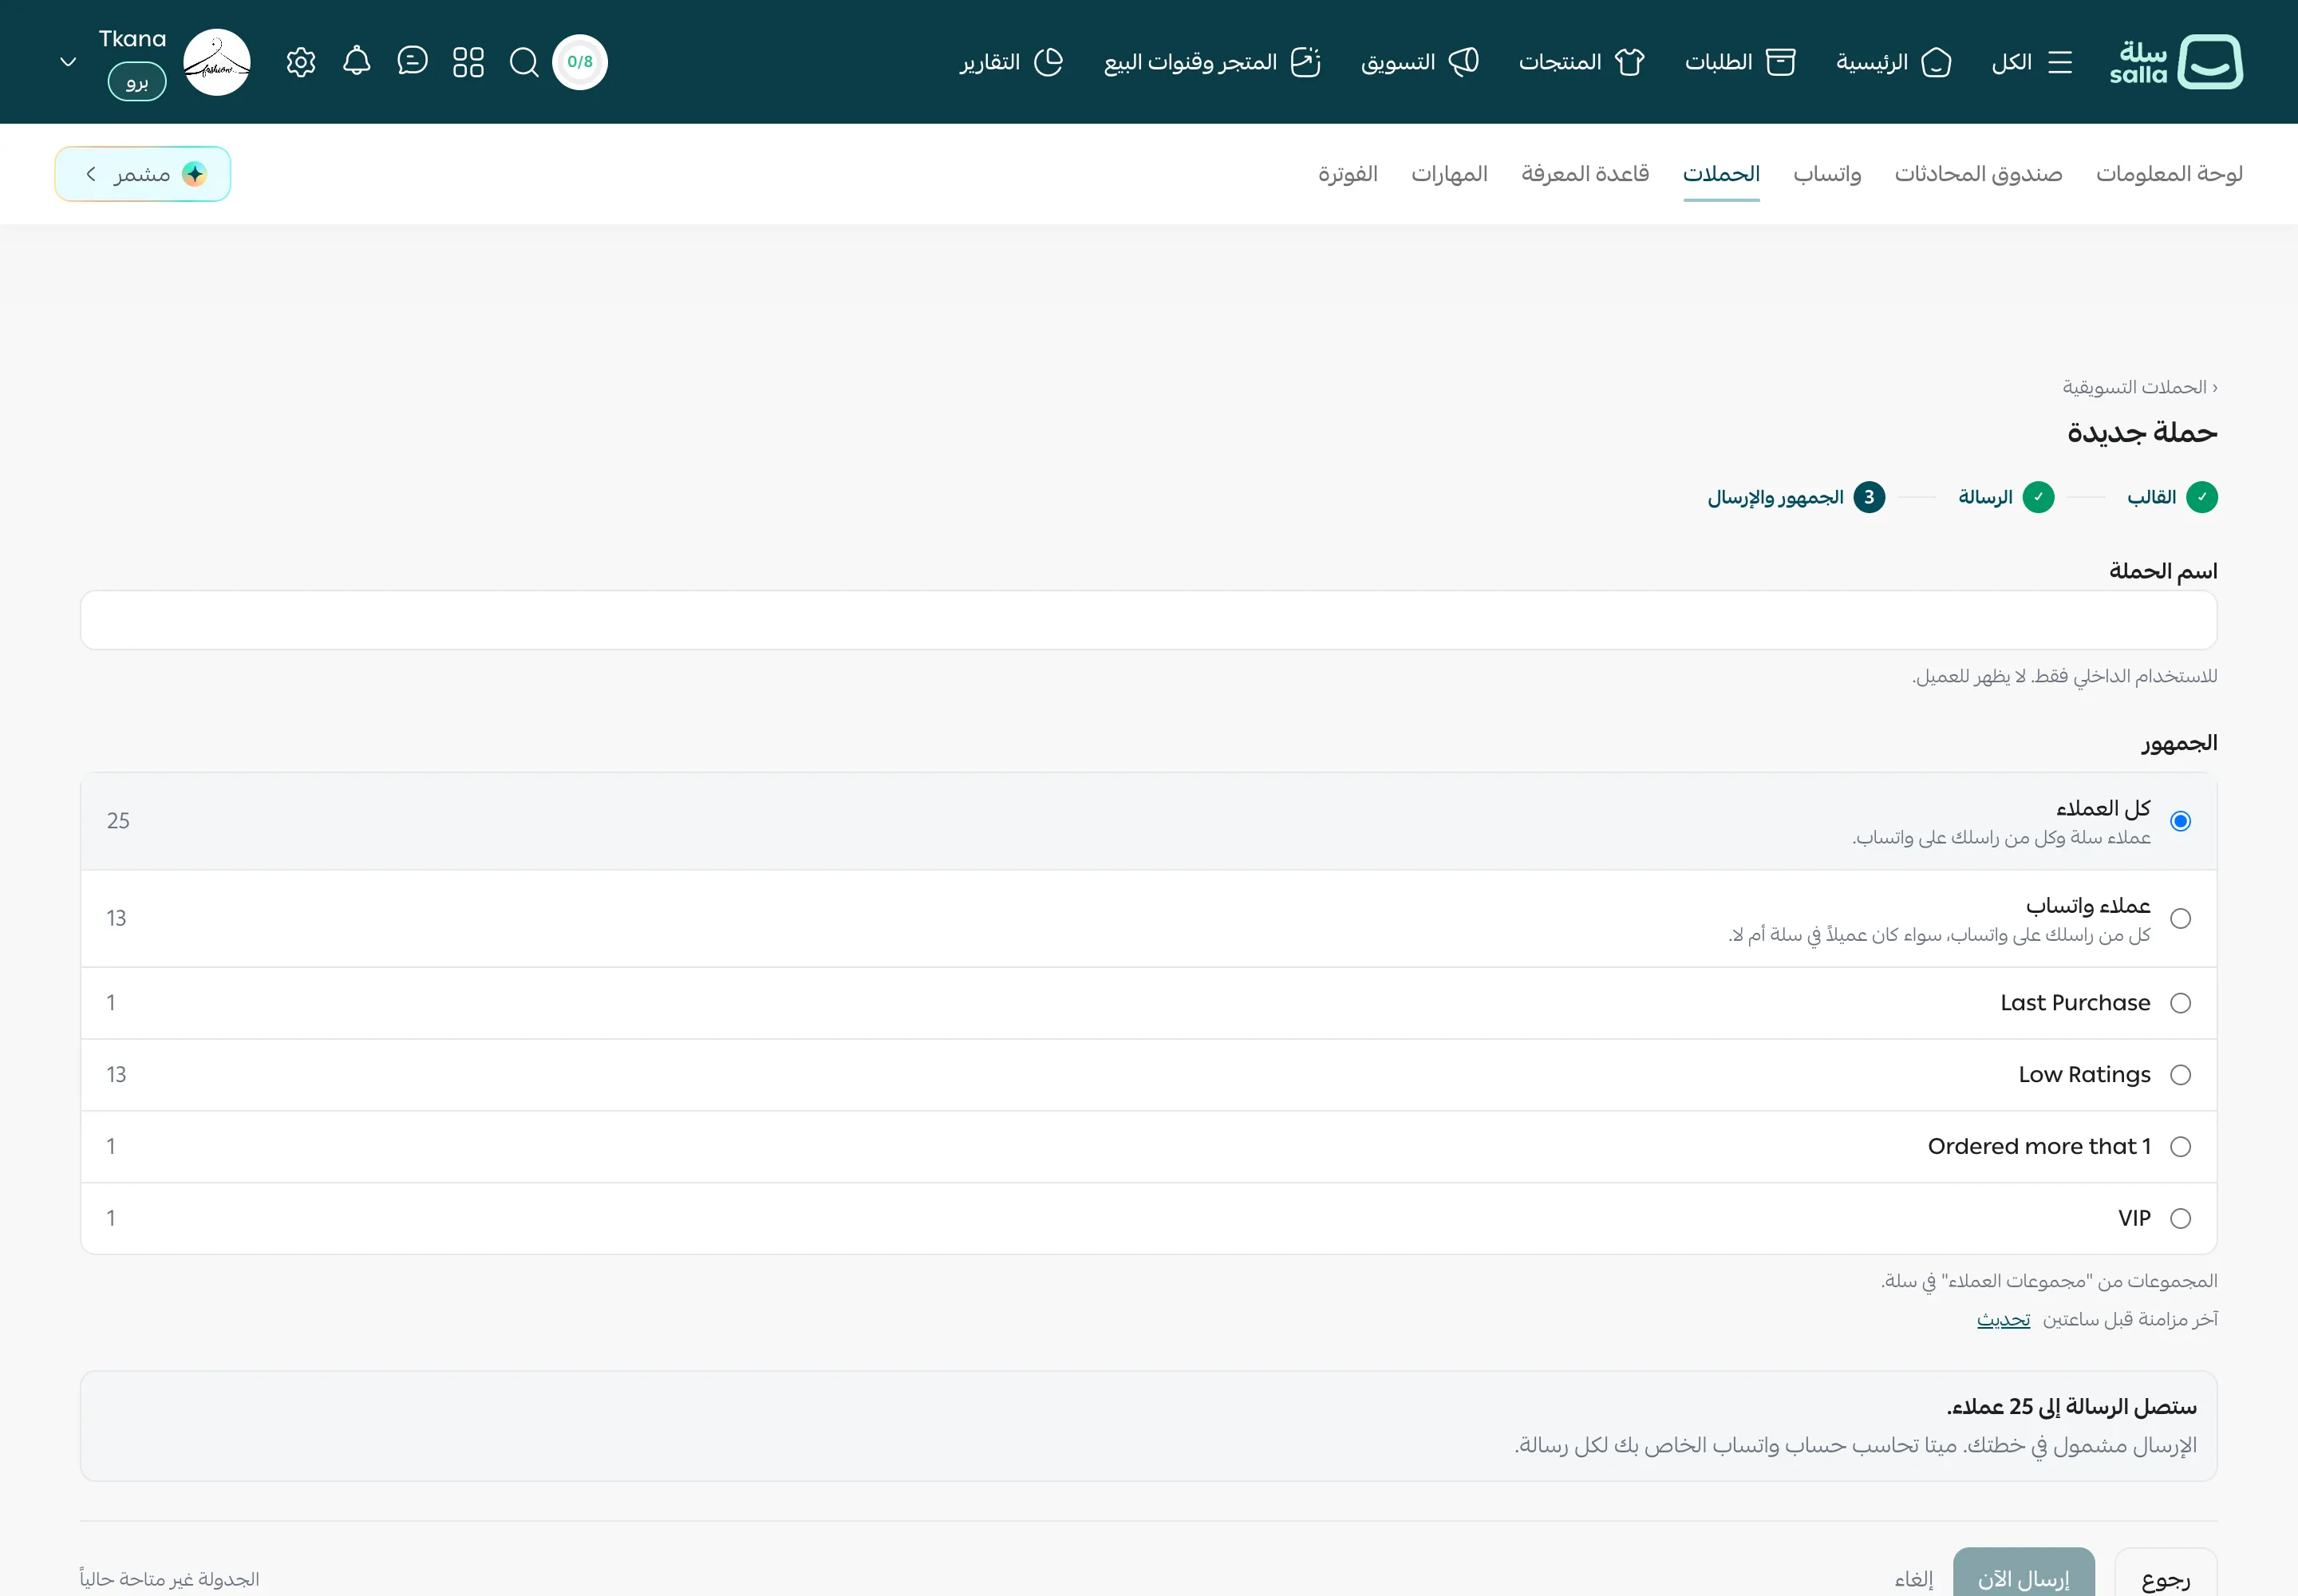
Task: Click the Tkana store name
Action: (x=132, y=39)
